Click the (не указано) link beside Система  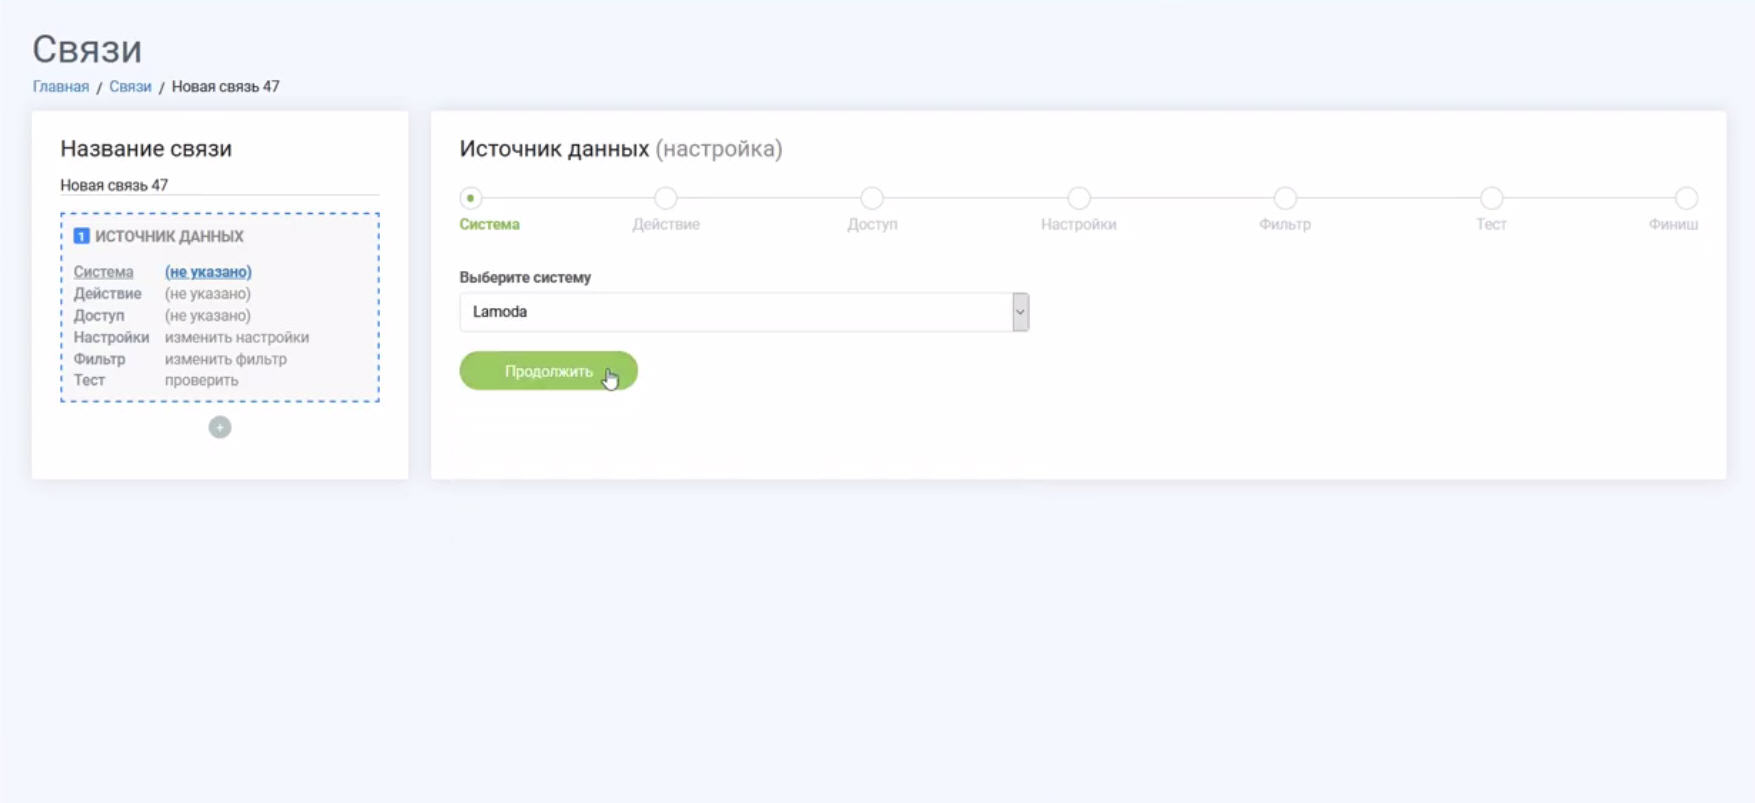pyautogui.click(x=208, y=272)
